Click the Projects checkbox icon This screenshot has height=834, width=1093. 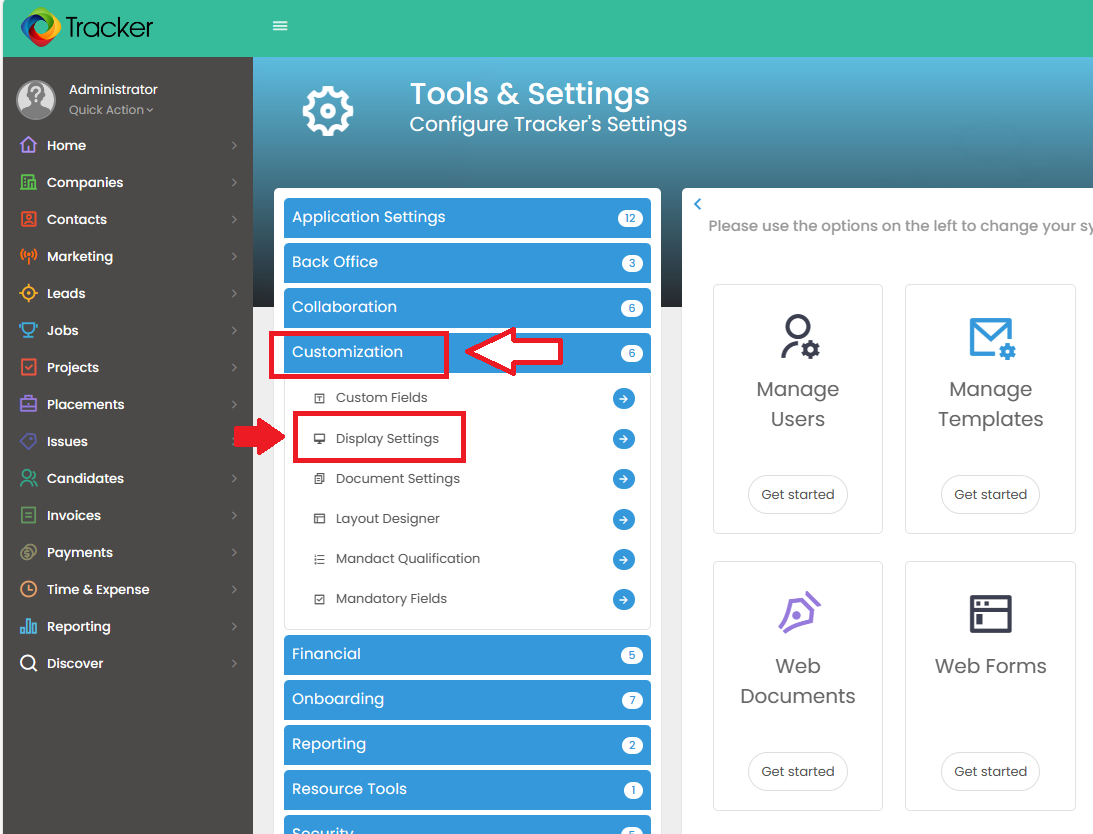pos(29,367)
